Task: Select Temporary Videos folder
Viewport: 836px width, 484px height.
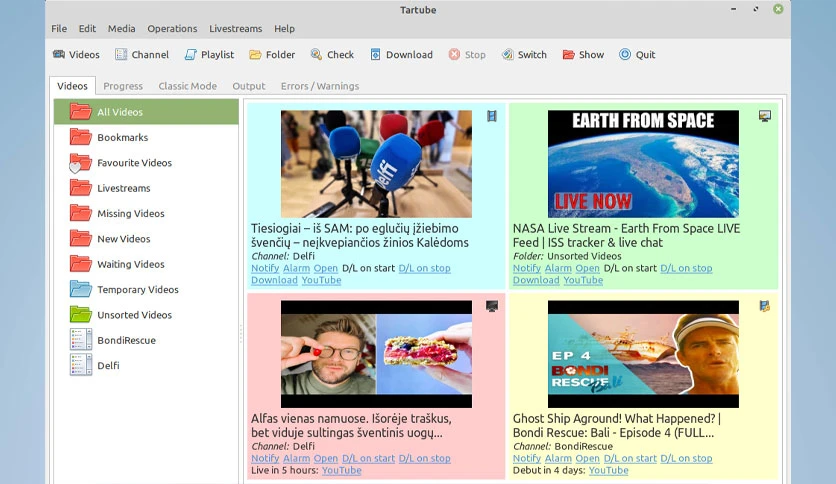Action: tap(146, 289)
